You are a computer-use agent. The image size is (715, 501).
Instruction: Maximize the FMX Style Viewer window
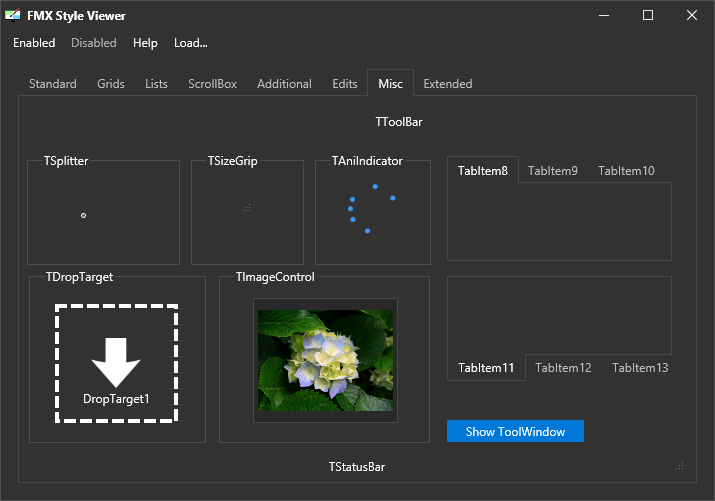pyautogui.click(x=648, y=15)
